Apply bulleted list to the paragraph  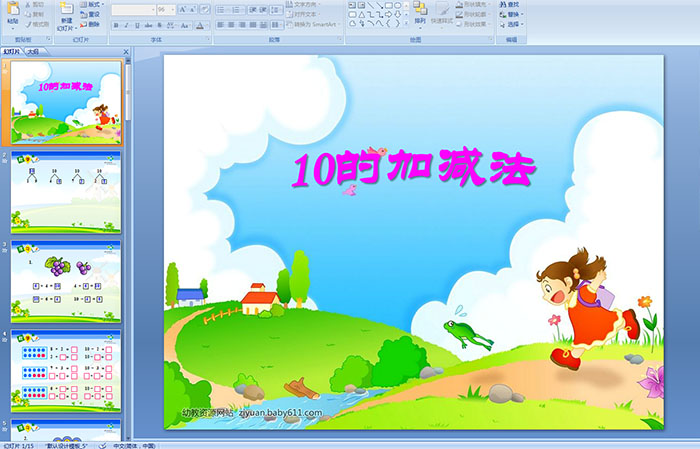point(223,10)
